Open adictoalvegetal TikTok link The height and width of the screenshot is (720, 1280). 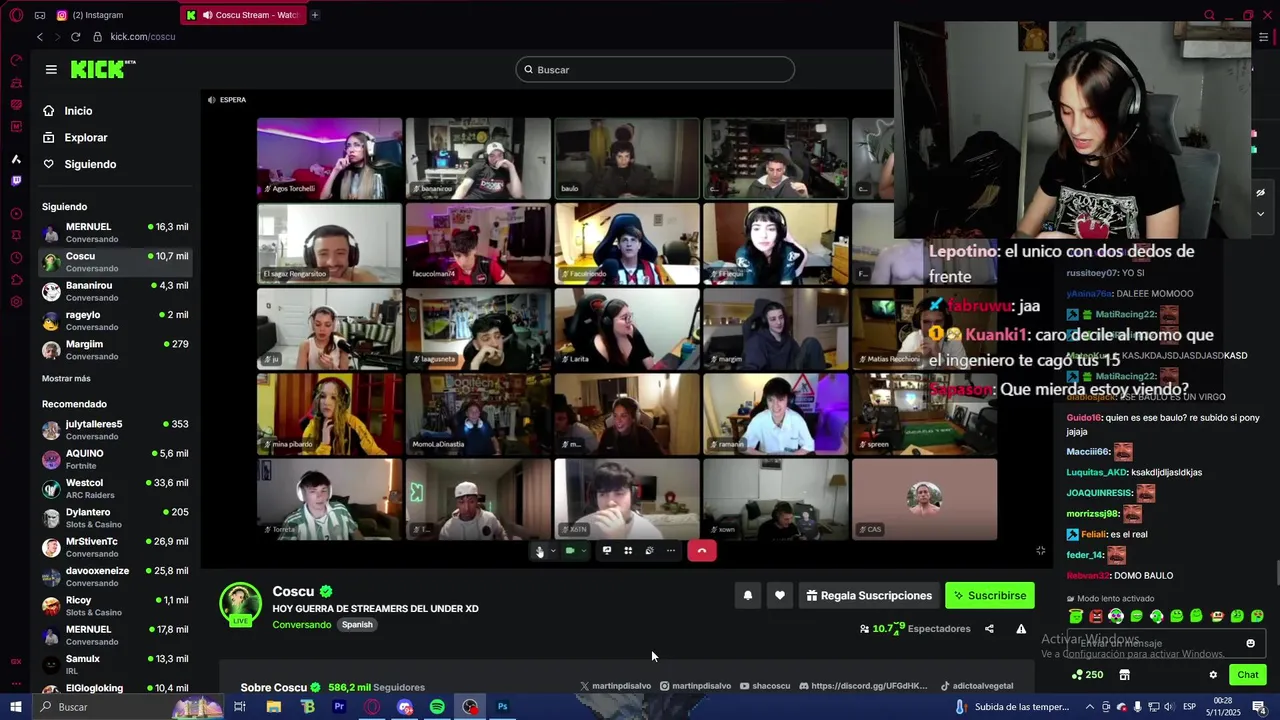976,686
